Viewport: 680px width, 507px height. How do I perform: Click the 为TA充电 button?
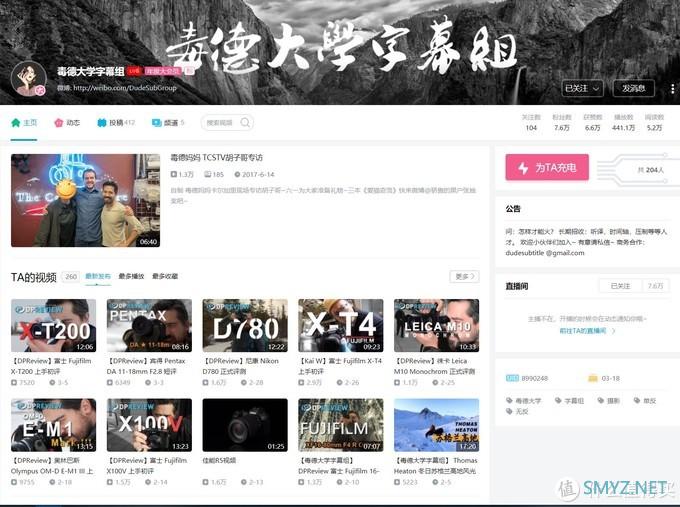tap(547, 167)
